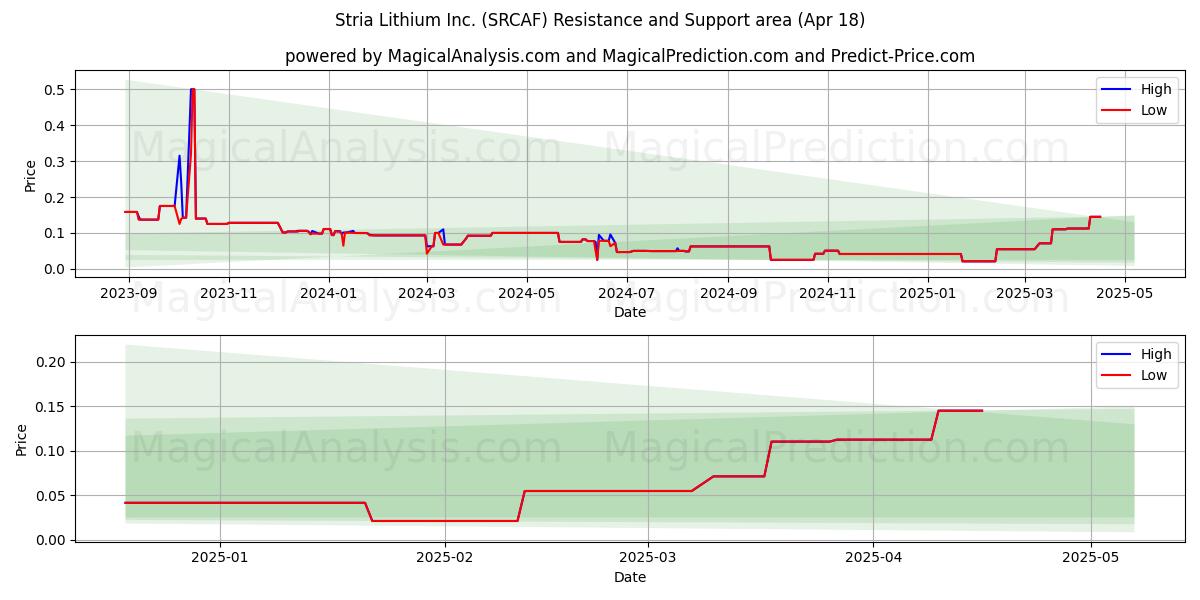The width and height of the screenshot is (1200, 600).
Task: Click the 0.145 plateau at end of bottom chart line
Action: 960,411
